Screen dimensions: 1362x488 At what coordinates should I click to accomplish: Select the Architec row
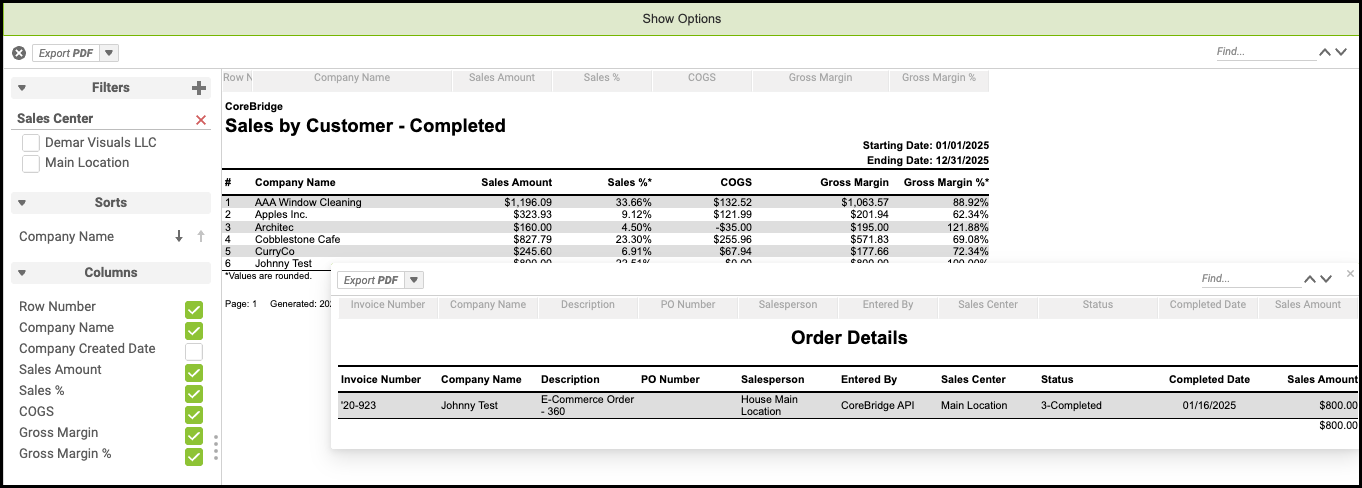point(605,227)
